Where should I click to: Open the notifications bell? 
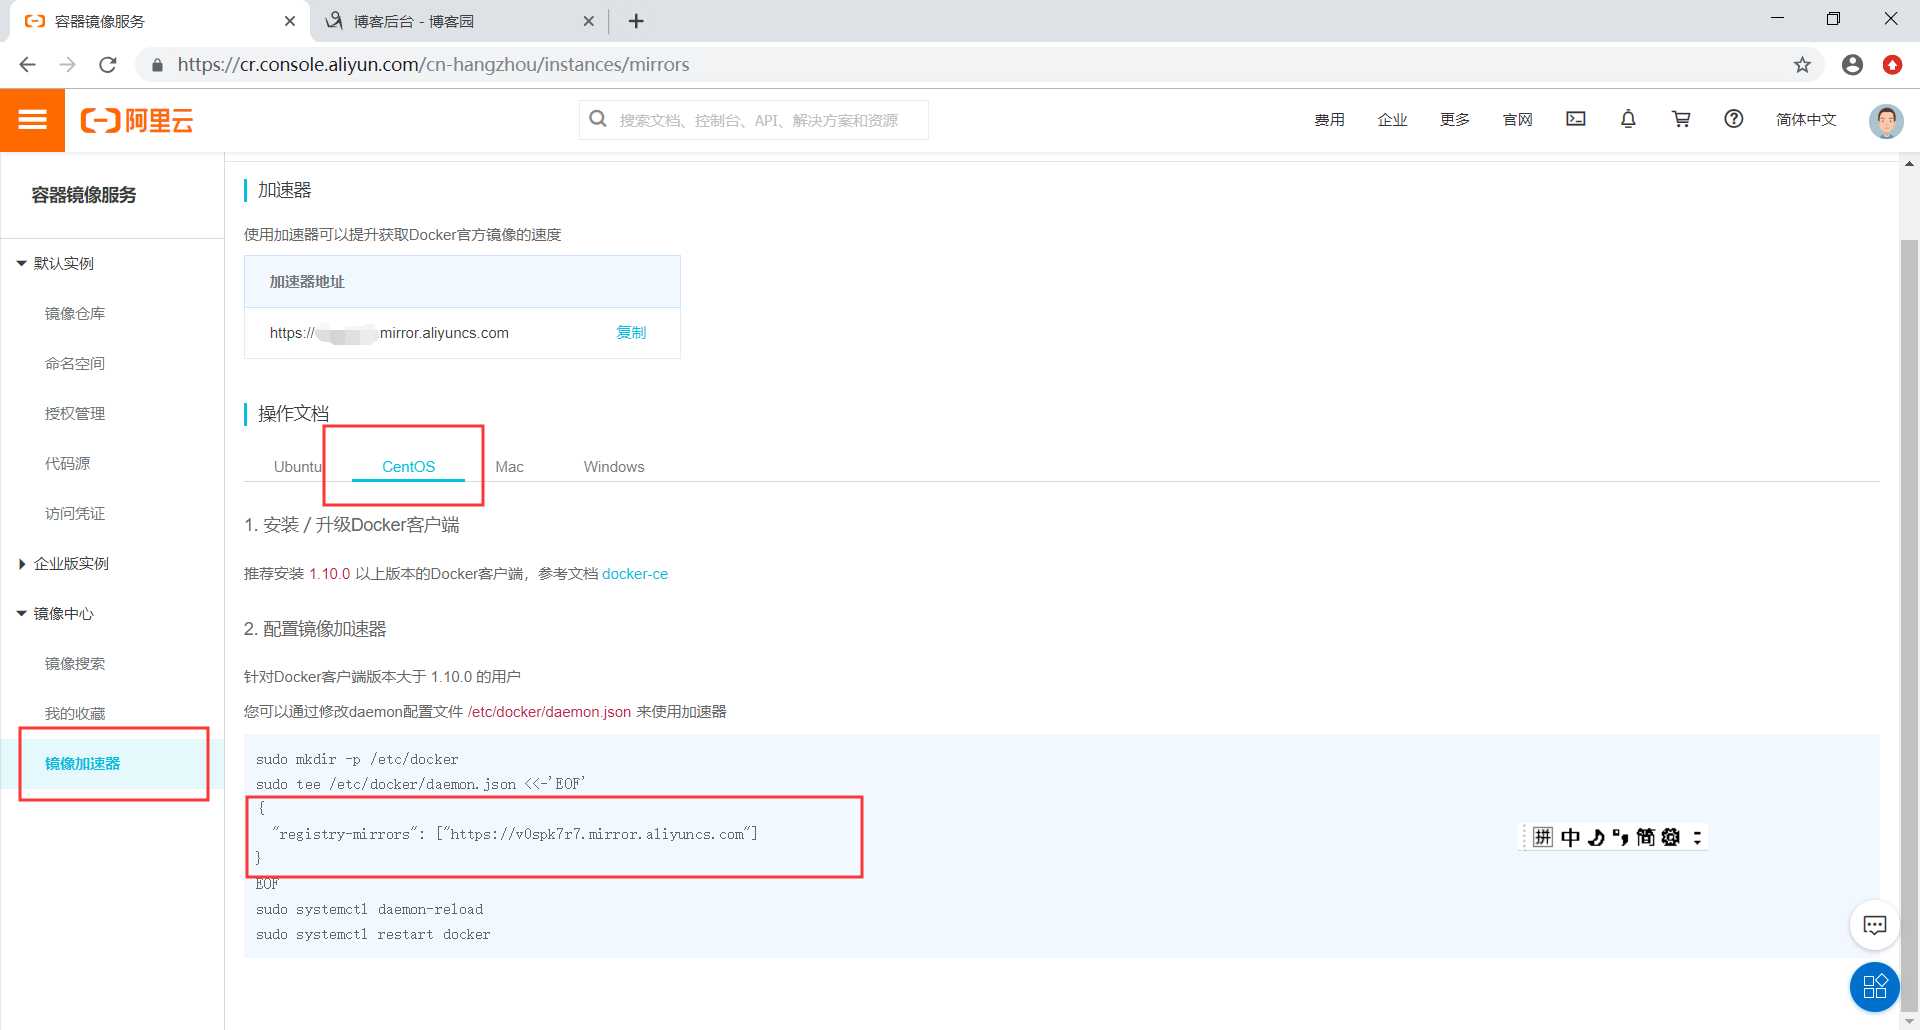1628,119
